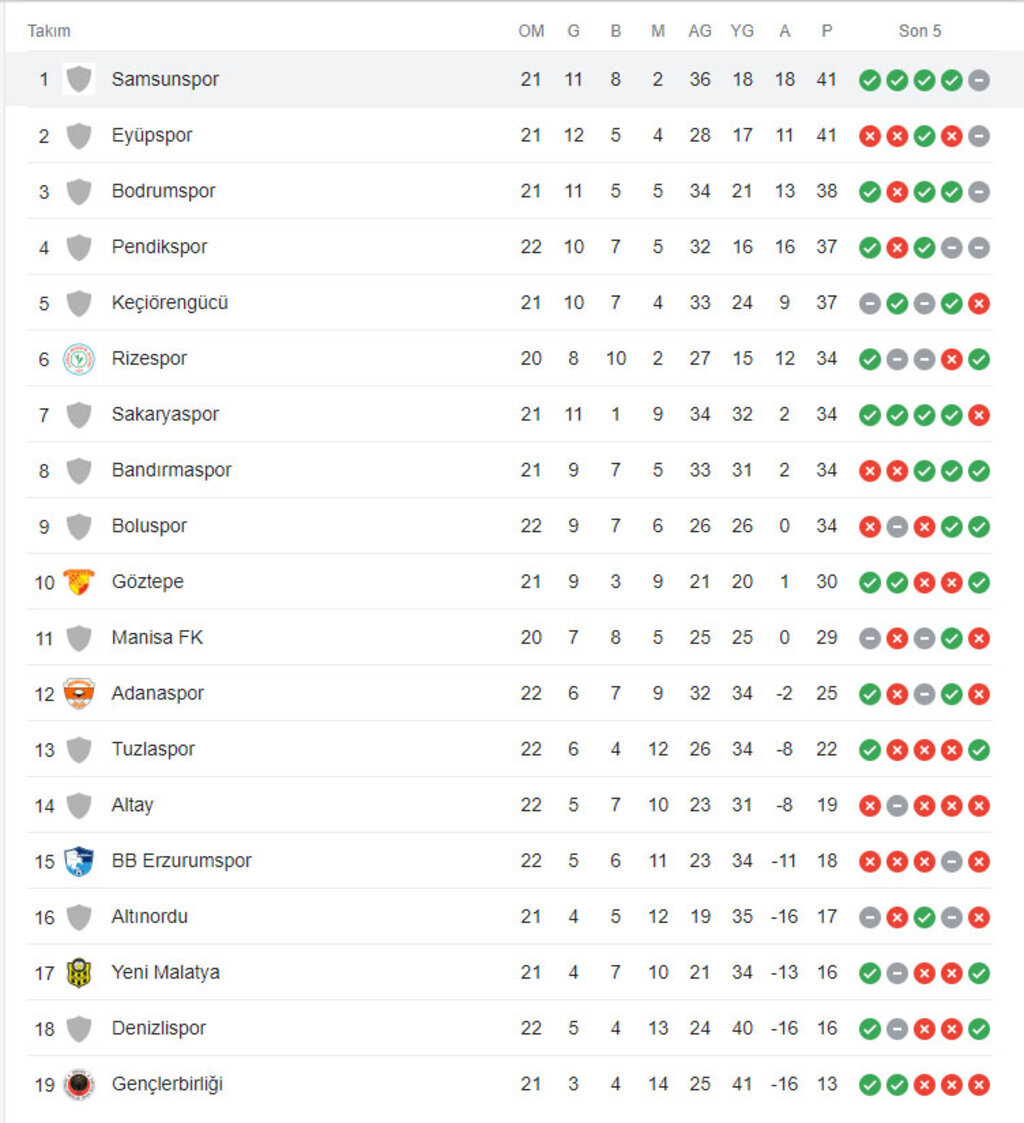Click the Takım column header
This screenshot has width=1024, height=1123.
[x=49, y=31]
